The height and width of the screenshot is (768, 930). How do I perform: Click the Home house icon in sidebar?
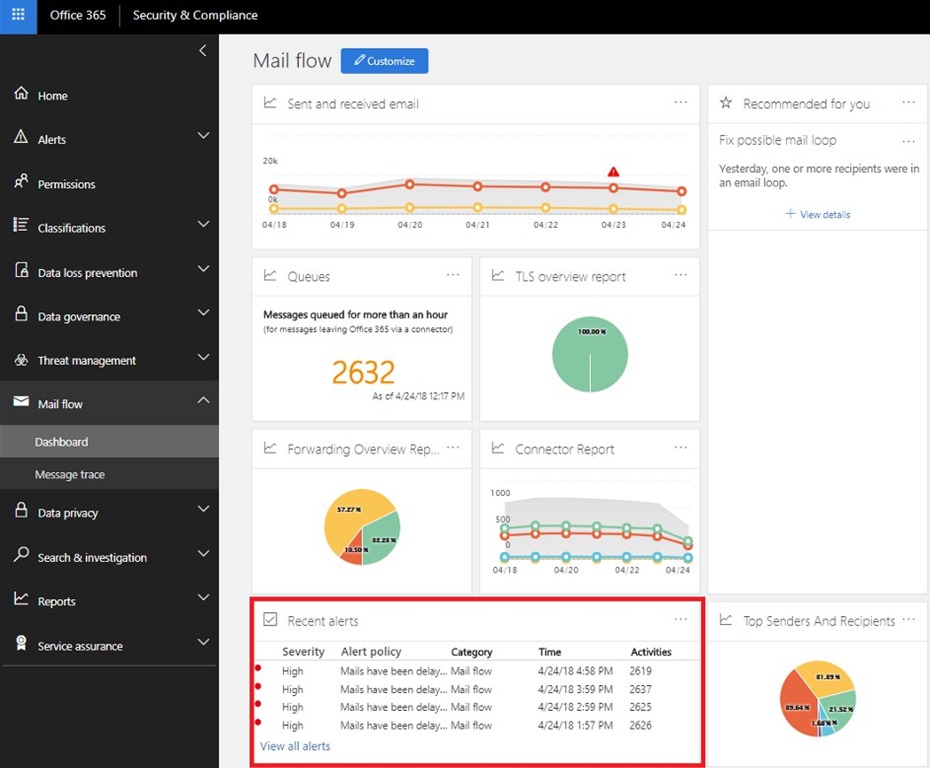(x=21, y=93)
